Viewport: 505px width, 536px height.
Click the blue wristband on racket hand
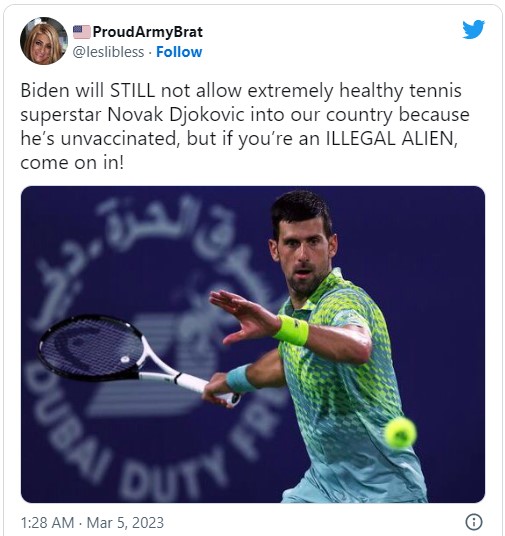coord(239,379)
